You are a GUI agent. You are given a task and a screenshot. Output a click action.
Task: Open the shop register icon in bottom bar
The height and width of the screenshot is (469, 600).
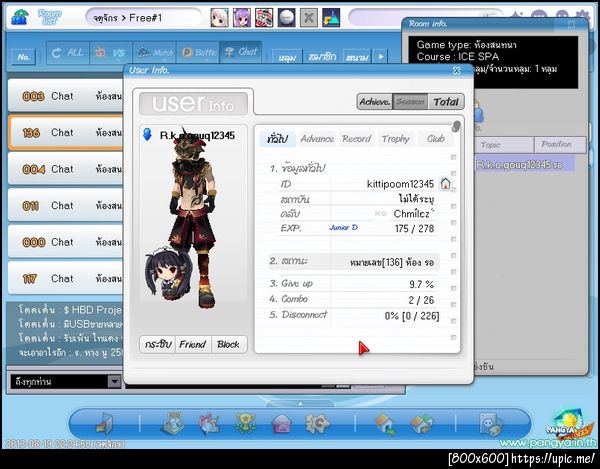tap(173, 423)
